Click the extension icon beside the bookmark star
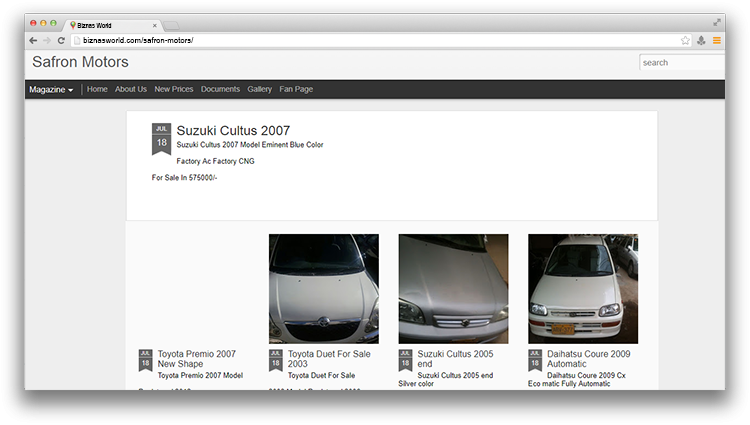This screenshot has width=750, height=425. coord(701,40)
